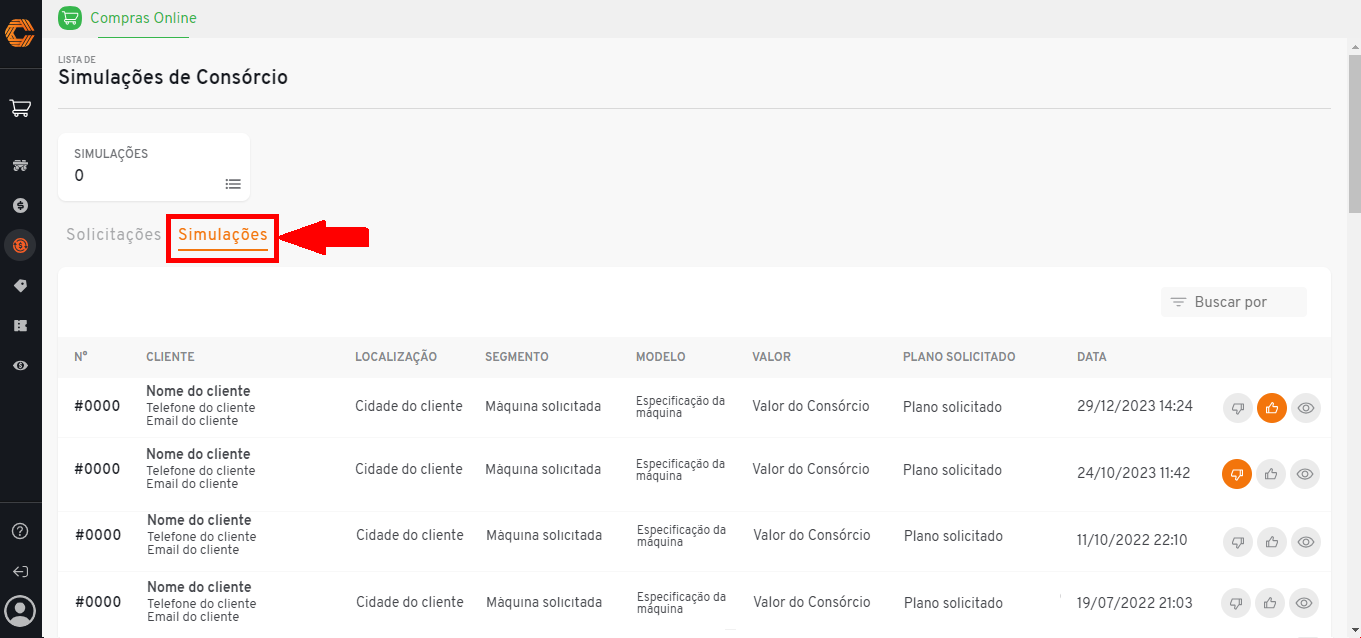View details of 24/10/2023 11:42 row
1361x638 pixels.
click(x=1306, y=474)
